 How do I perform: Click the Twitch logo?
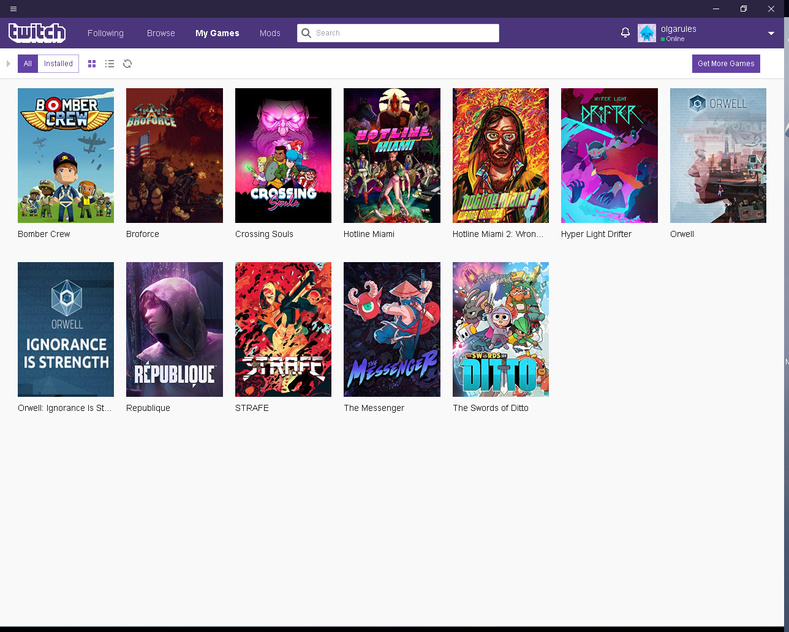tap(37, 33)
